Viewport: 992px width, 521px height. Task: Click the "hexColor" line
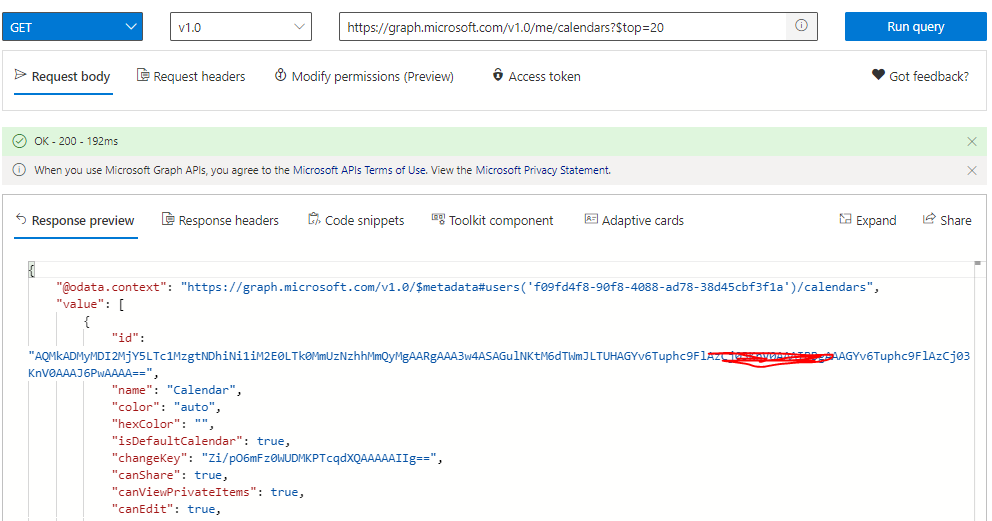tap(163, 424)
